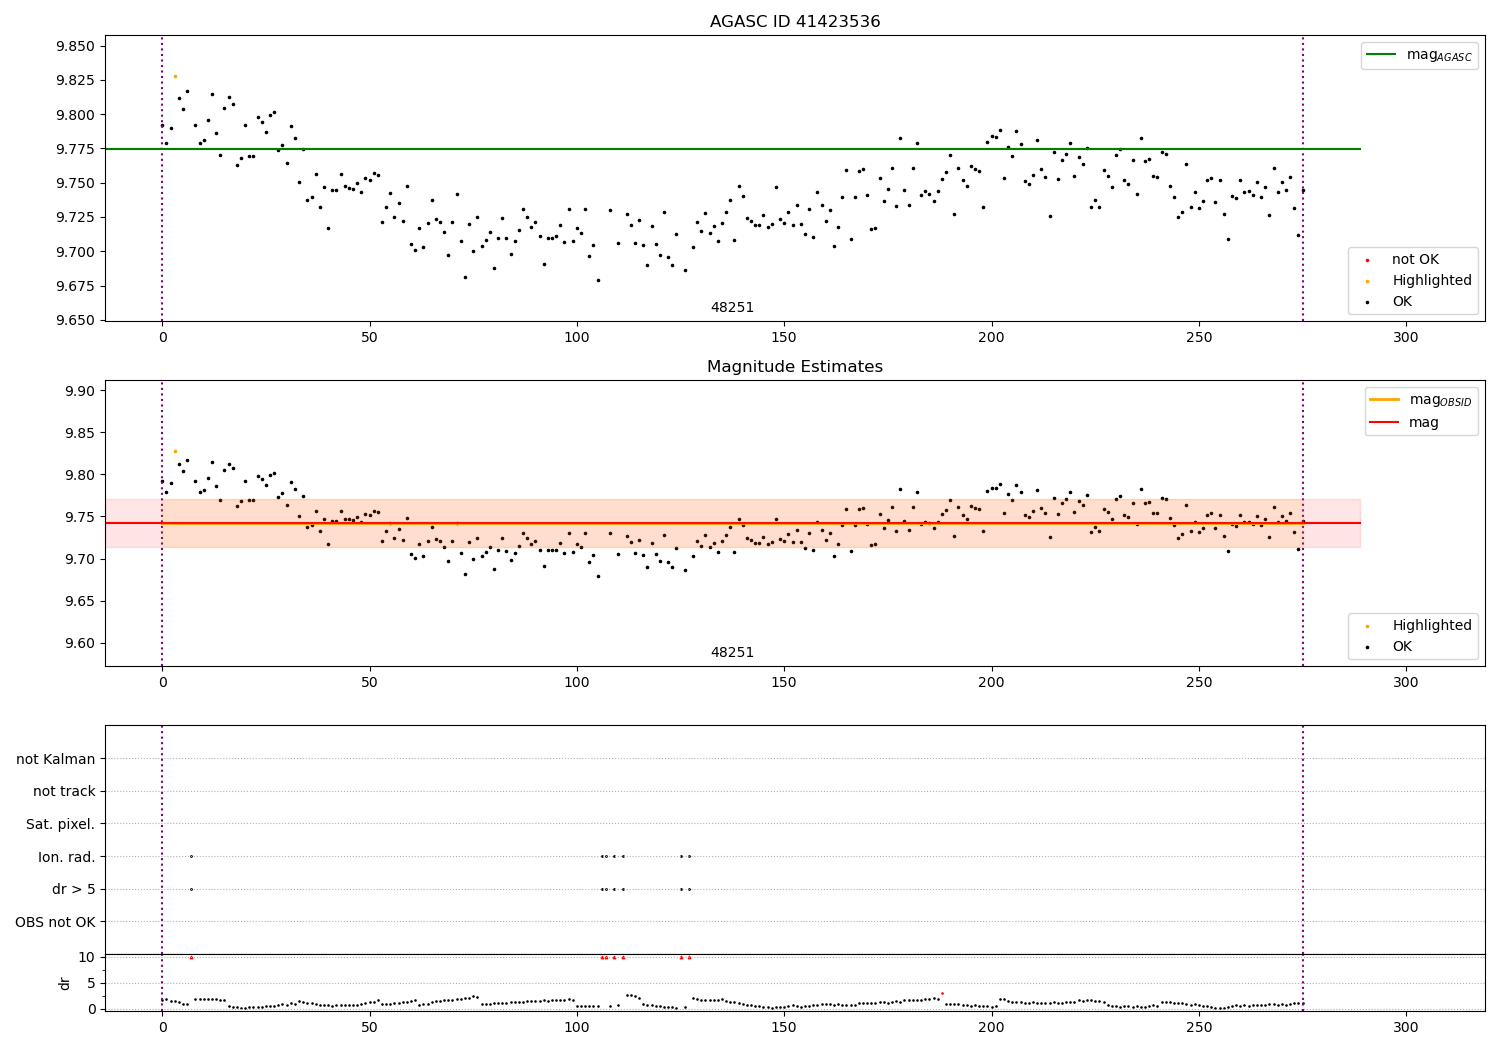Click the 9.850 y-tick in top plot

point(76,46)
